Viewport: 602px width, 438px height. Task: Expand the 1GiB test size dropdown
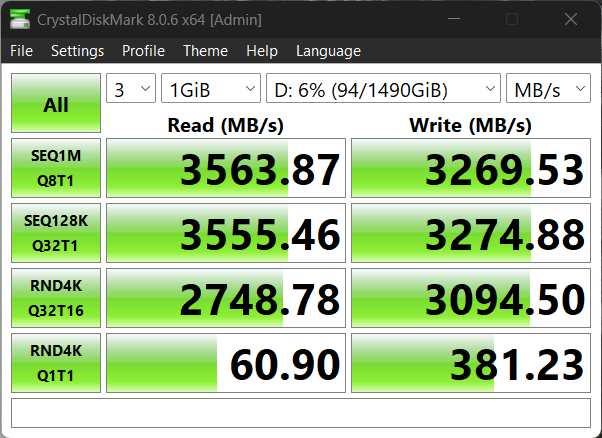click(x=211, y=88)
